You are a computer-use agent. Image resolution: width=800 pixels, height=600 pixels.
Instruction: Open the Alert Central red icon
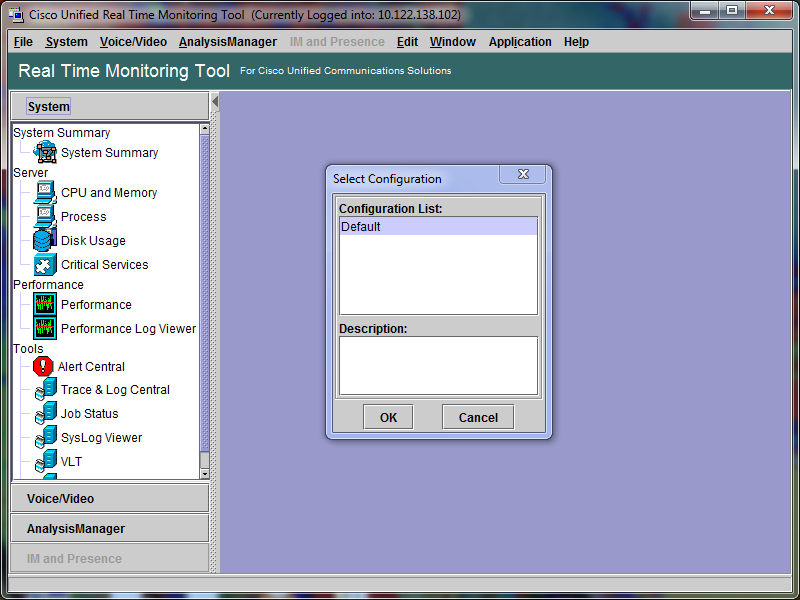click(x=43, y=366)
